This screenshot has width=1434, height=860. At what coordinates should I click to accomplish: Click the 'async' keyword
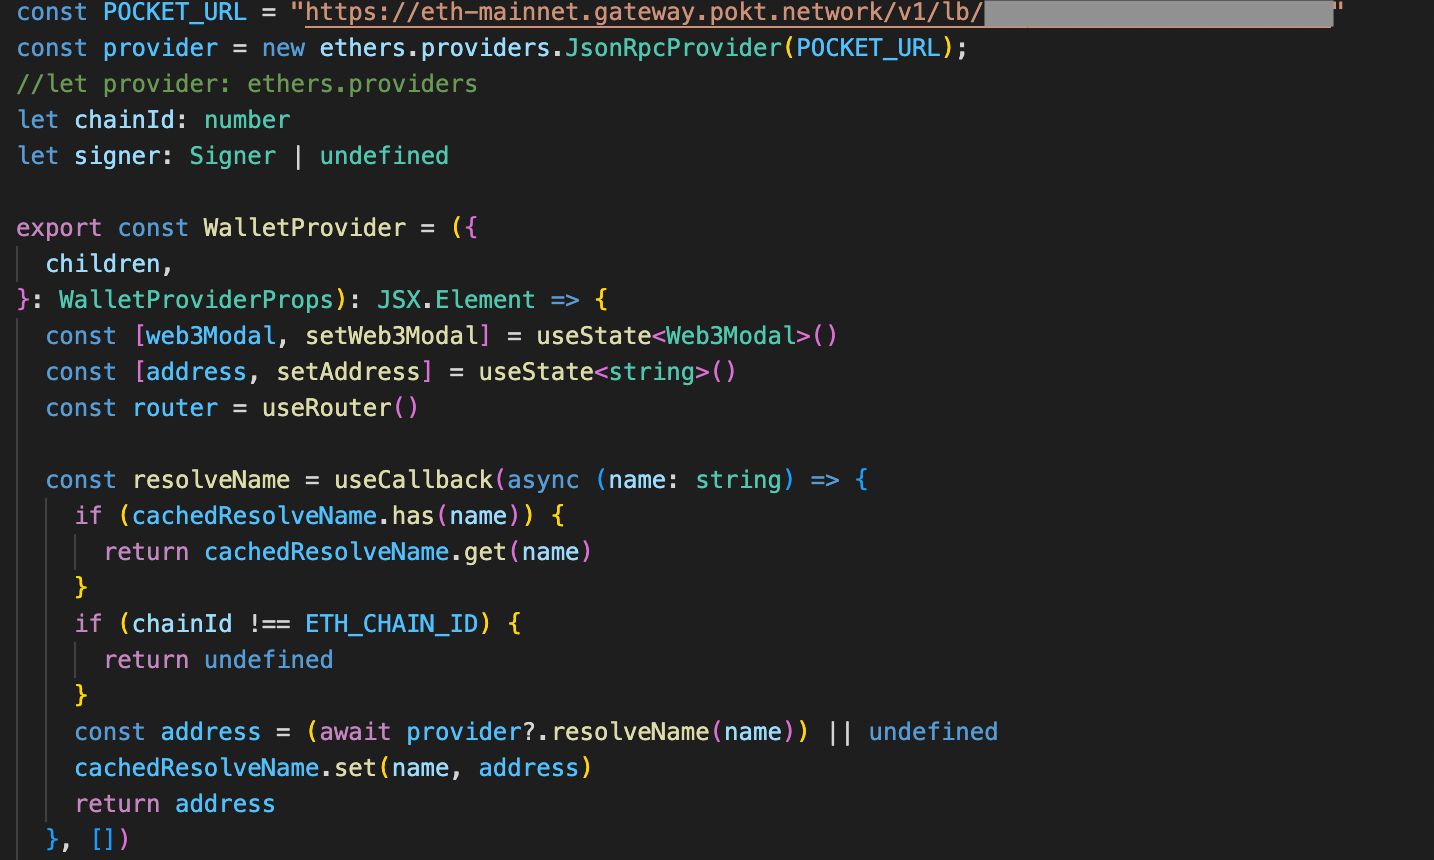click(x=543, y=480)
